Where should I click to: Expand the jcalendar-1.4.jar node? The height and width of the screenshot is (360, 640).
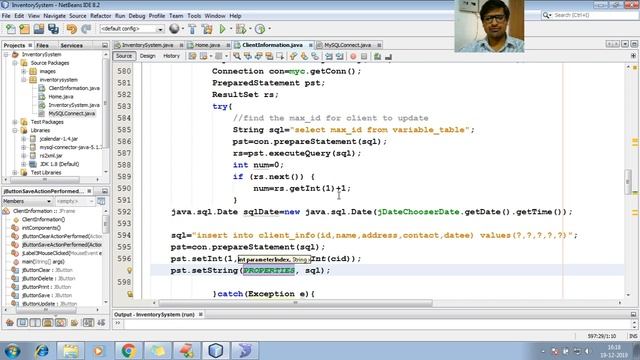[24, 139]
